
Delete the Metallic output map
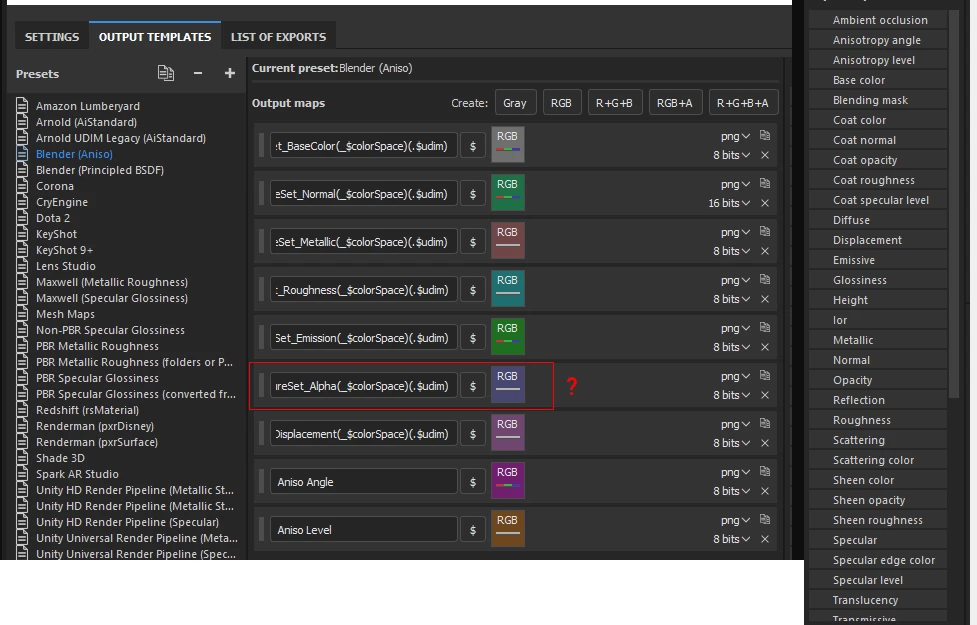[765, 251]
